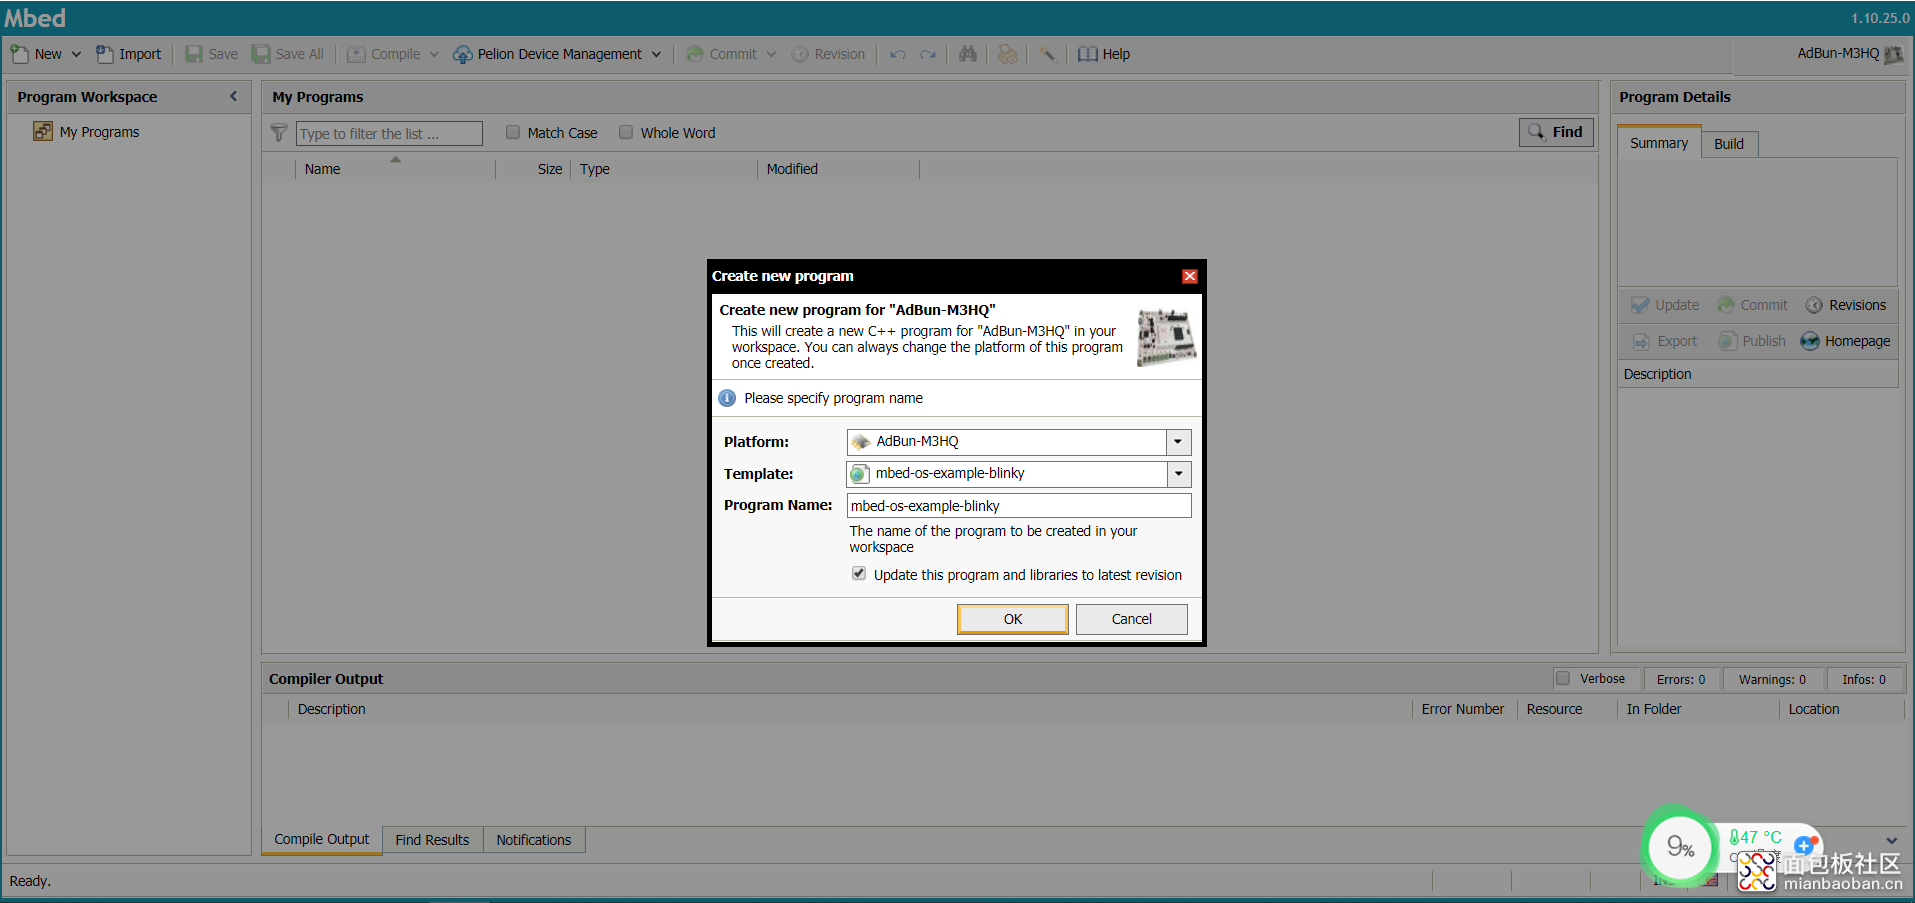
Task: Sort by the Size column header
Action: [533, 169]
